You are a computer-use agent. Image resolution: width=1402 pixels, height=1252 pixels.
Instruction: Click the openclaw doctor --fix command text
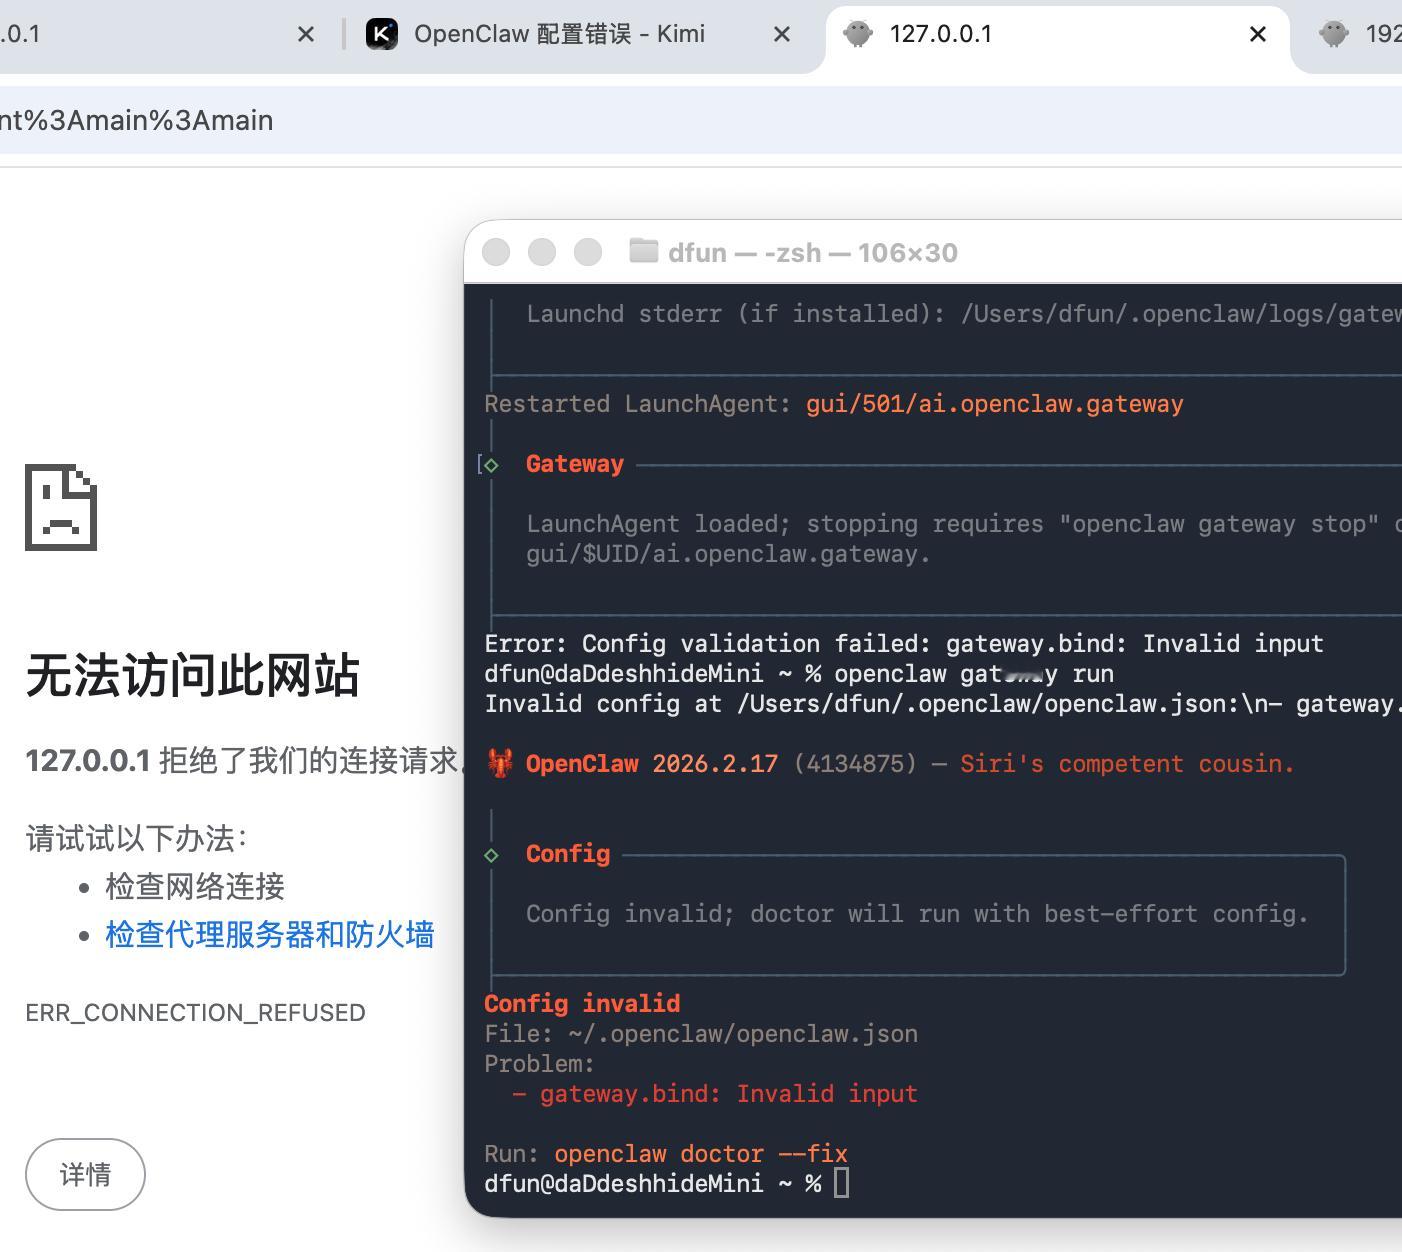pos(701,1154)
